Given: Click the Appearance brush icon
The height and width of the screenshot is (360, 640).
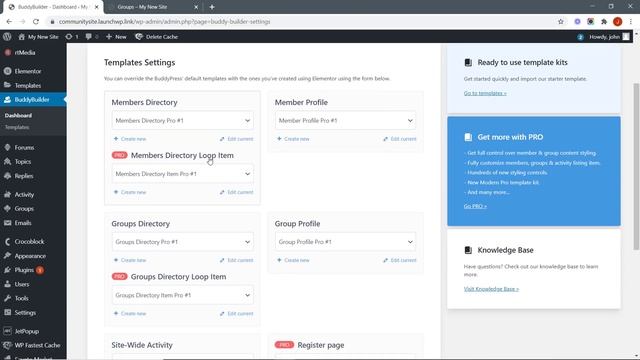Looking at the screenshot, I should tap(7, 256).
